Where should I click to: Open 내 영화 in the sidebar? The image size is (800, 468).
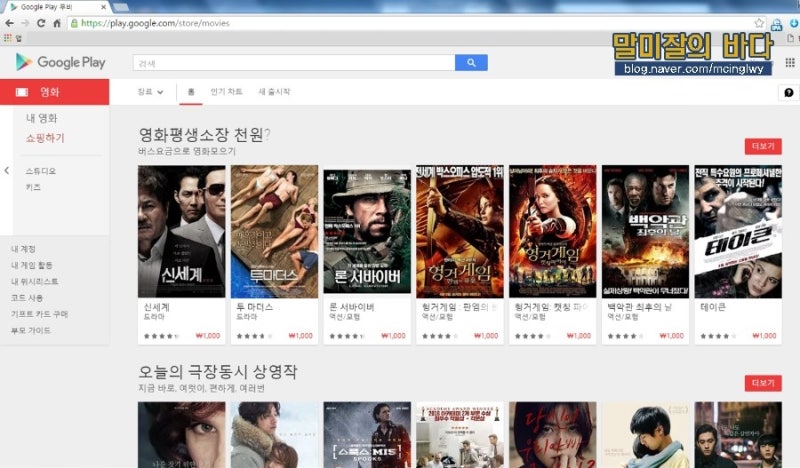[x=41, y=118]
